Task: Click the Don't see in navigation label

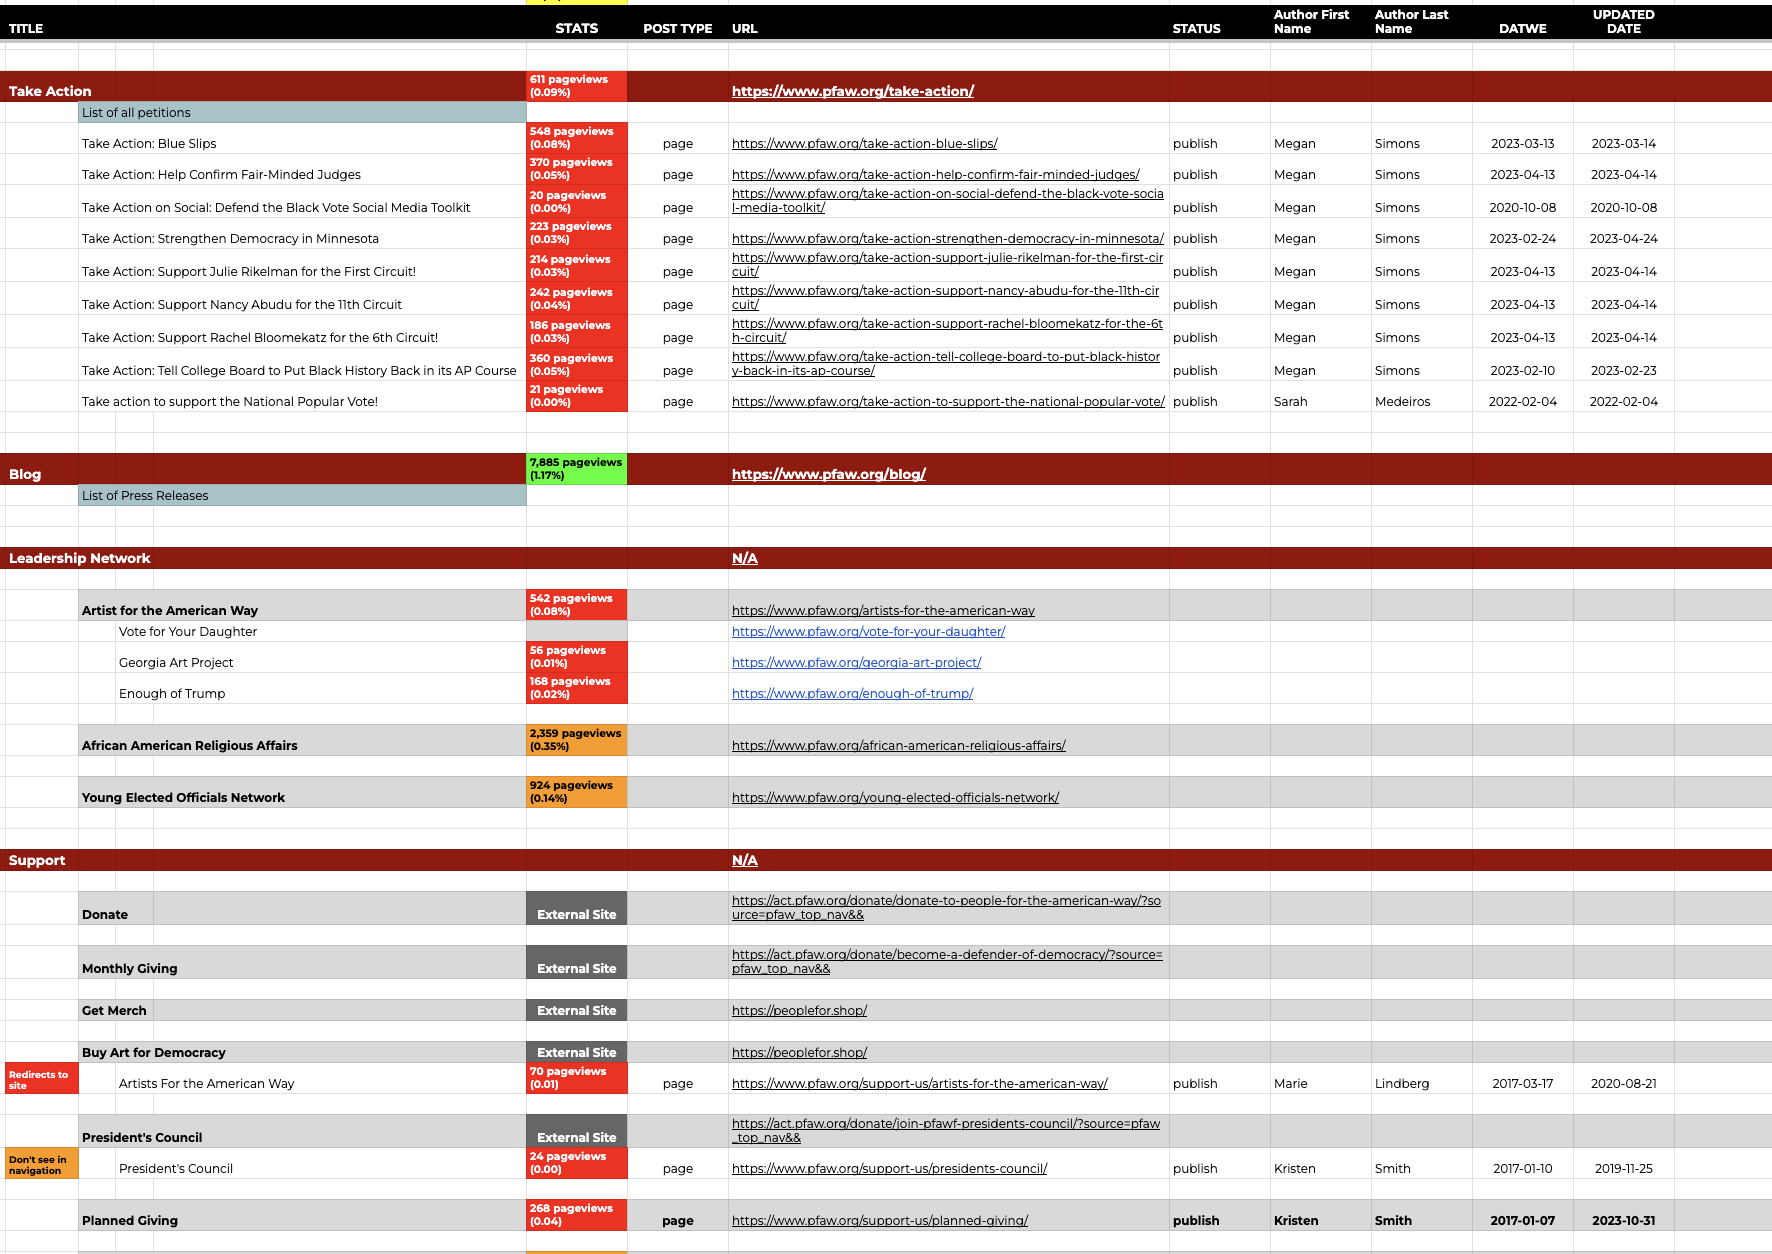Action: 40,1162
